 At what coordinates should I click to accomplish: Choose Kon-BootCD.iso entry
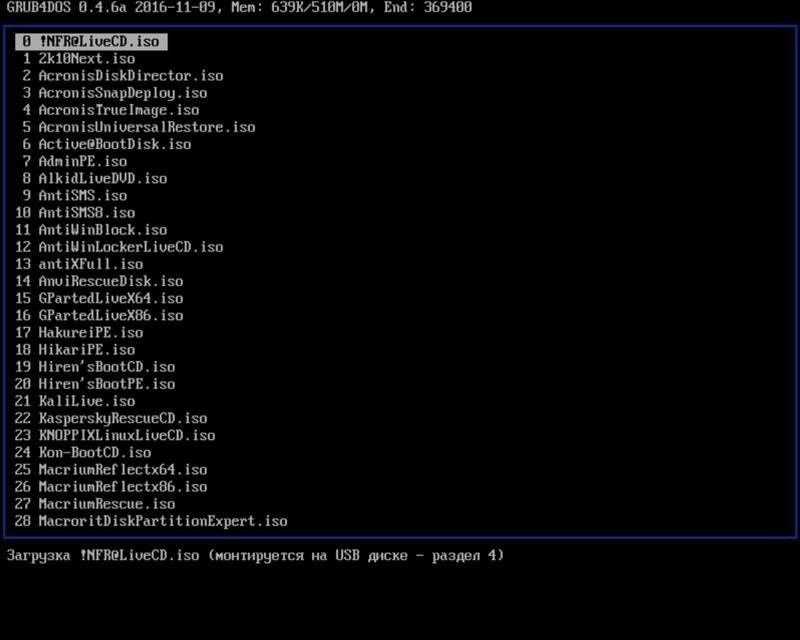point(83,453)
